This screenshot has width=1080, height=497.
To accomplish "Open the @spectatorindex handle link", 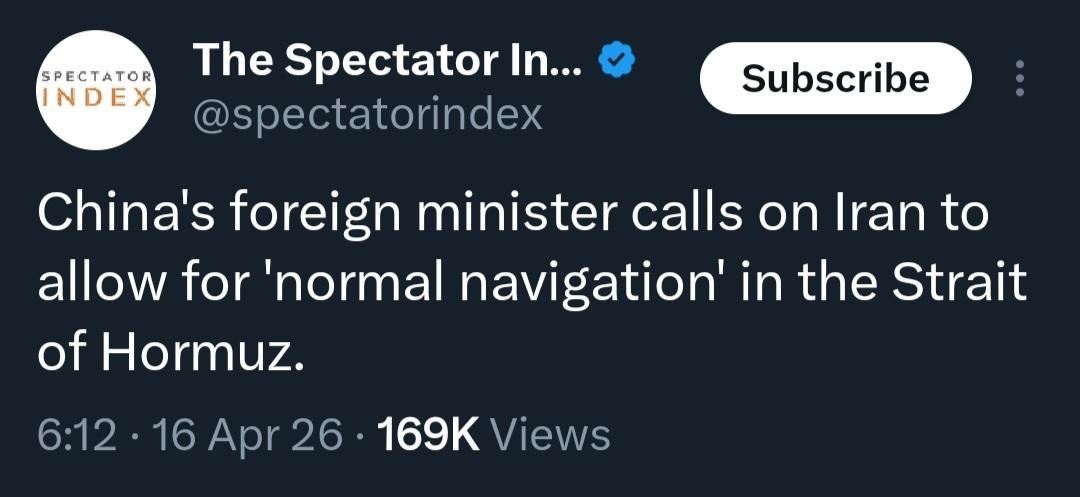I will pos(368,115).
